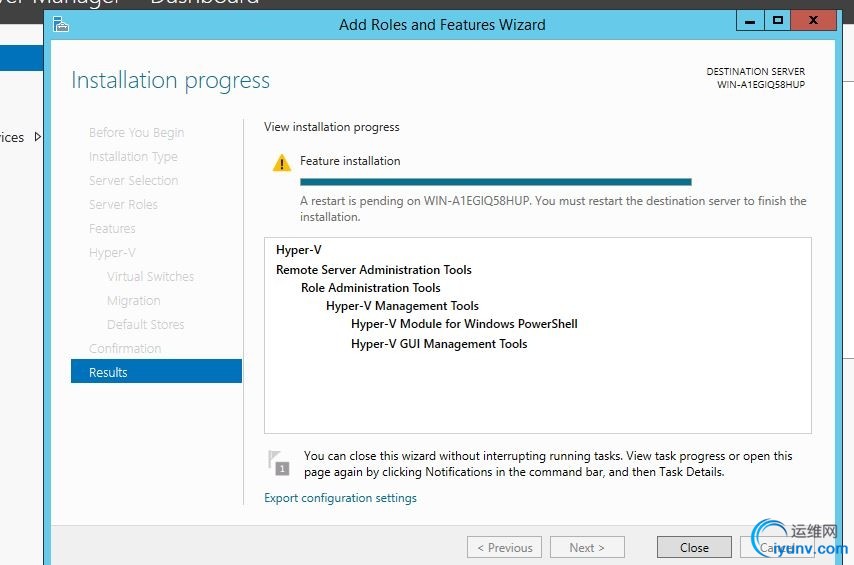This screenshot has height=565, width=854.
Task: Click Hyper-V GUI Management Tools entry
Action: pos(439,344)
